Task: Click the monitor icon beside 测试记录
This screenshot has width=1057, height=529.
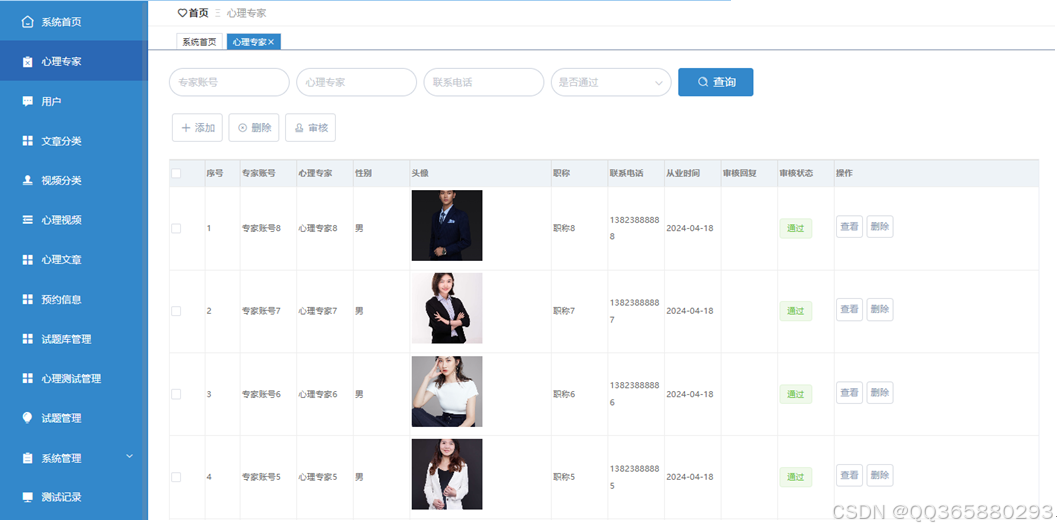Action: 27,497
